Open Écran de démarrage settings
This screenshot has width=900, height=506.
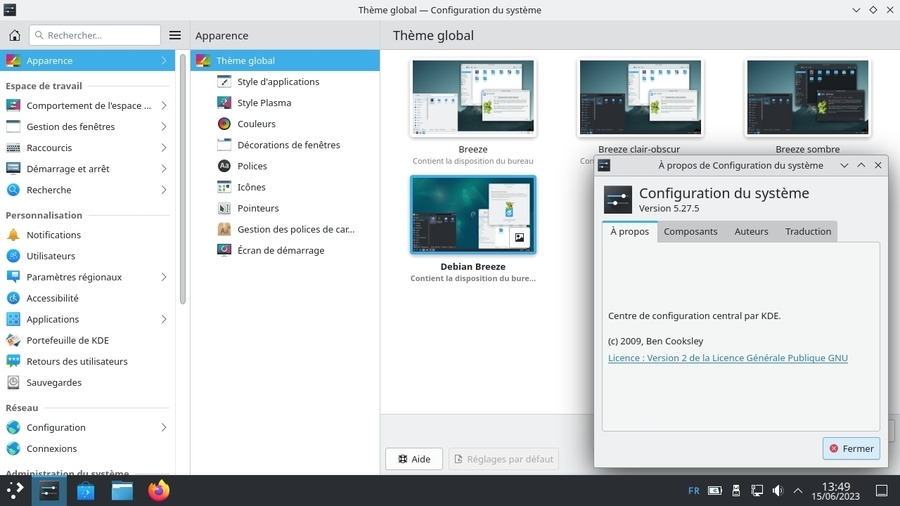285,250
